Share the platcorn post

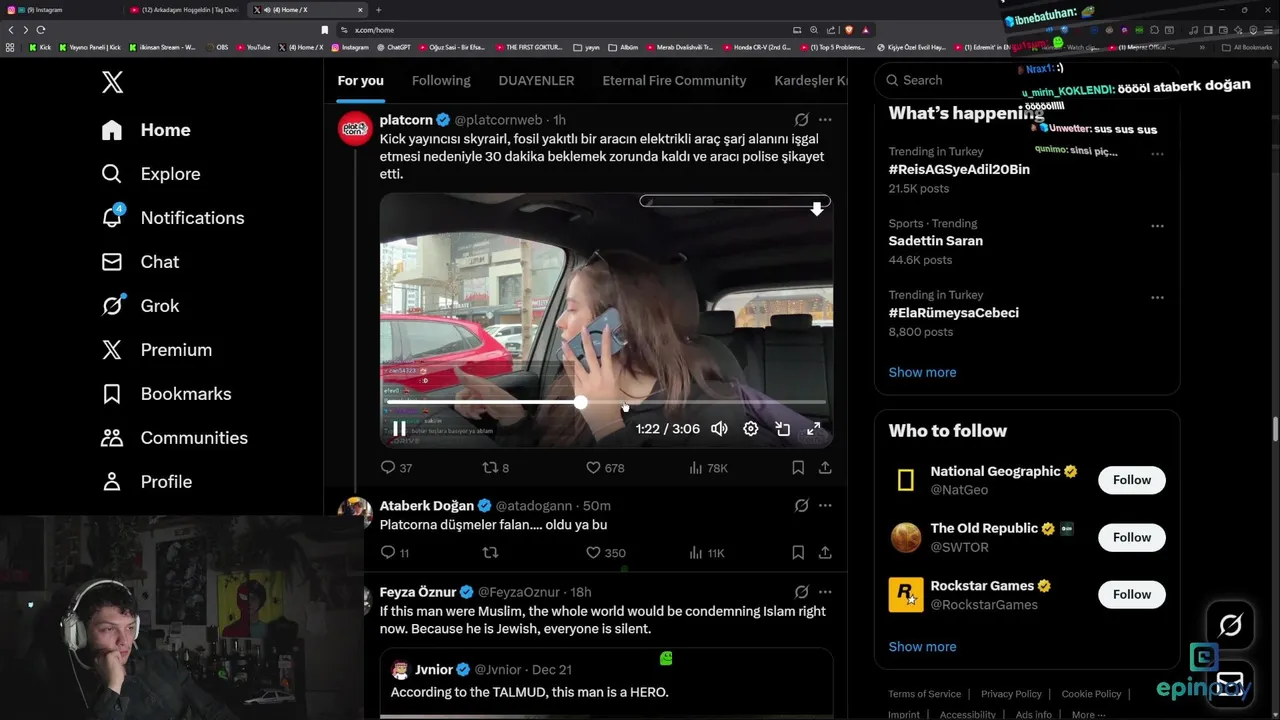[x=825, y=467]
